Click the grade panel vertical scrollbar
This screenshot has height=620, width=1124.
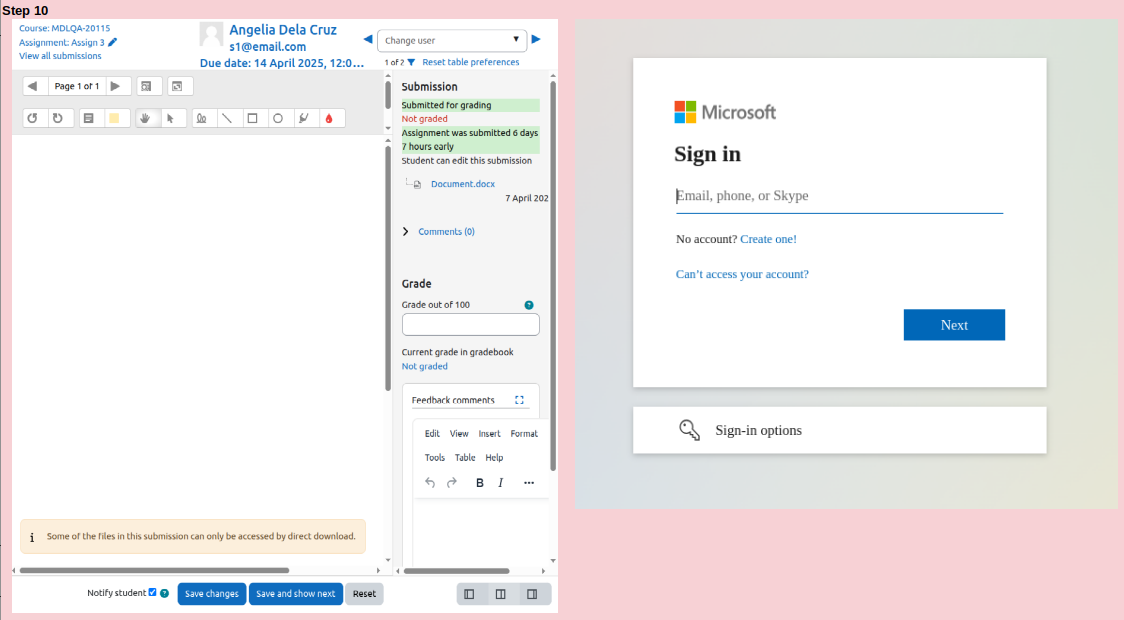553,277
